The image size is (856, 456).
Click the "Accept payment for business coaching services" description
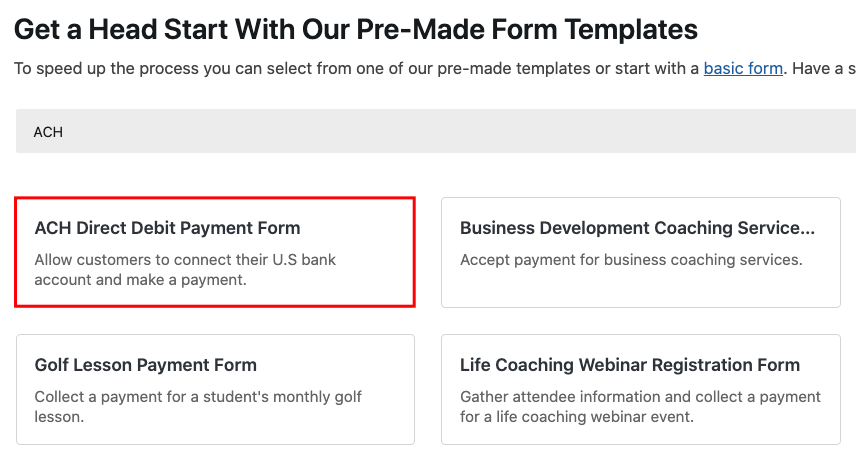pos(631,260)
